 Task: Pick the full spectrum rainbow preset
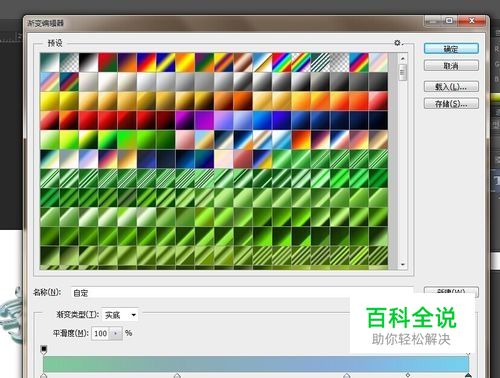[282, 62]
